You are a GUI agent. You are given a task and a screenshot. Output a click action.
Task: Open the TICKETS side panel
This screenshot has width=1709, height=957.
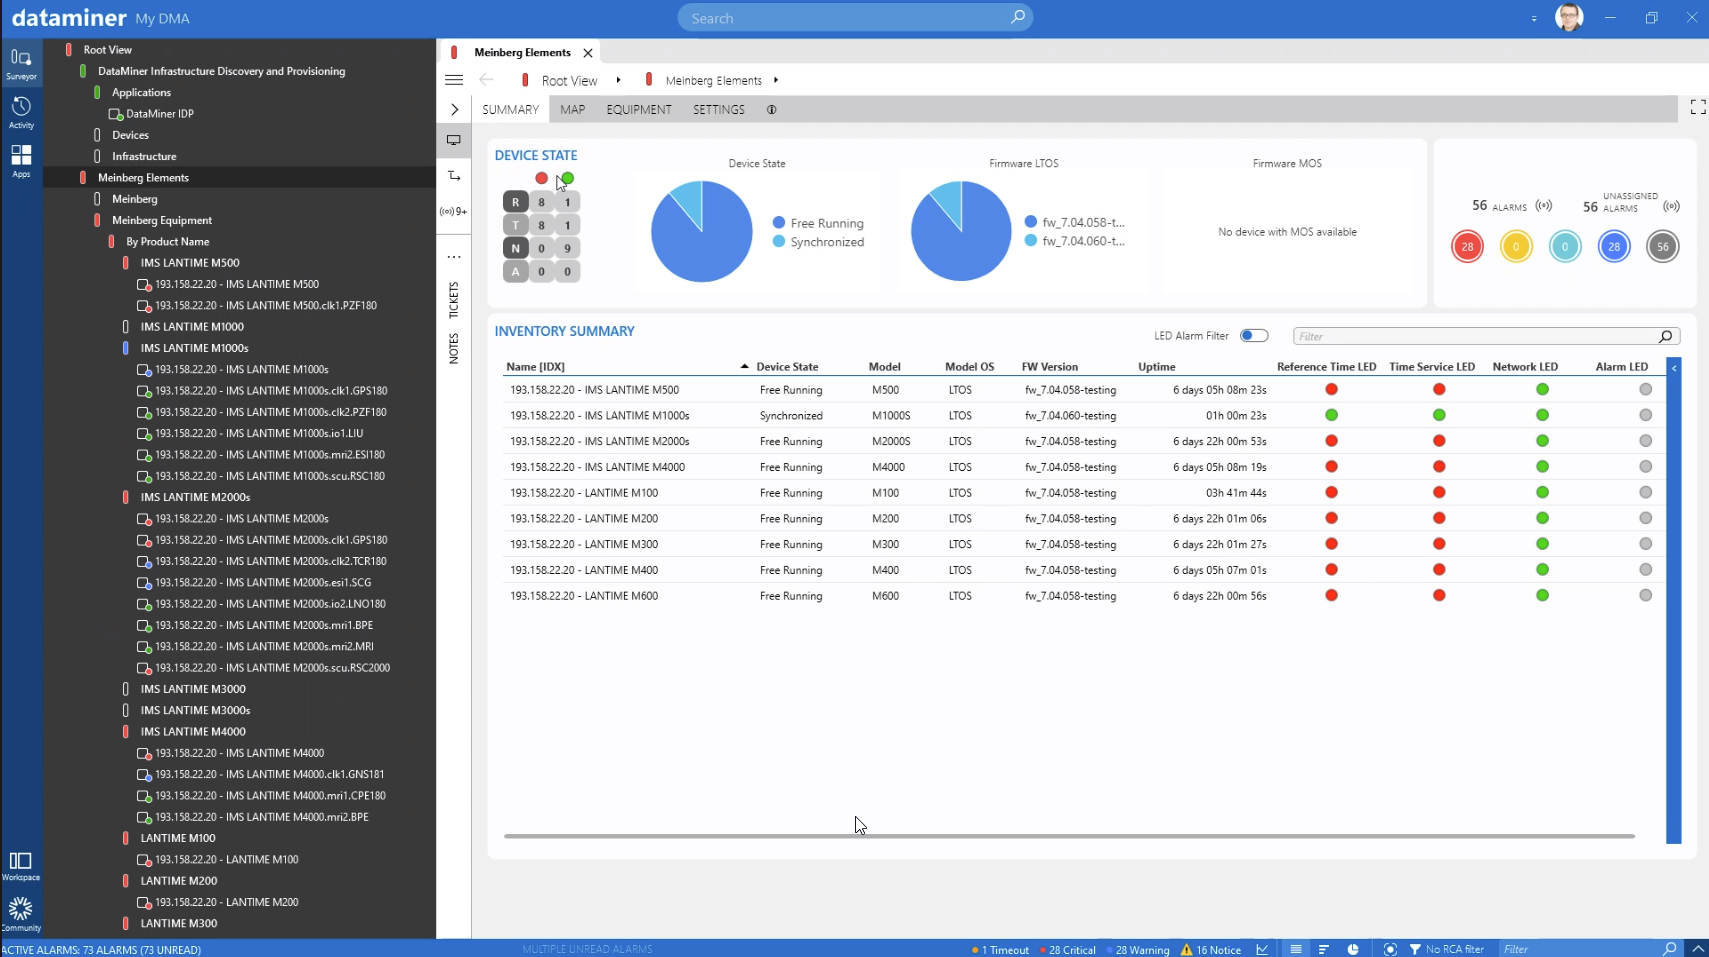point(454,300)
